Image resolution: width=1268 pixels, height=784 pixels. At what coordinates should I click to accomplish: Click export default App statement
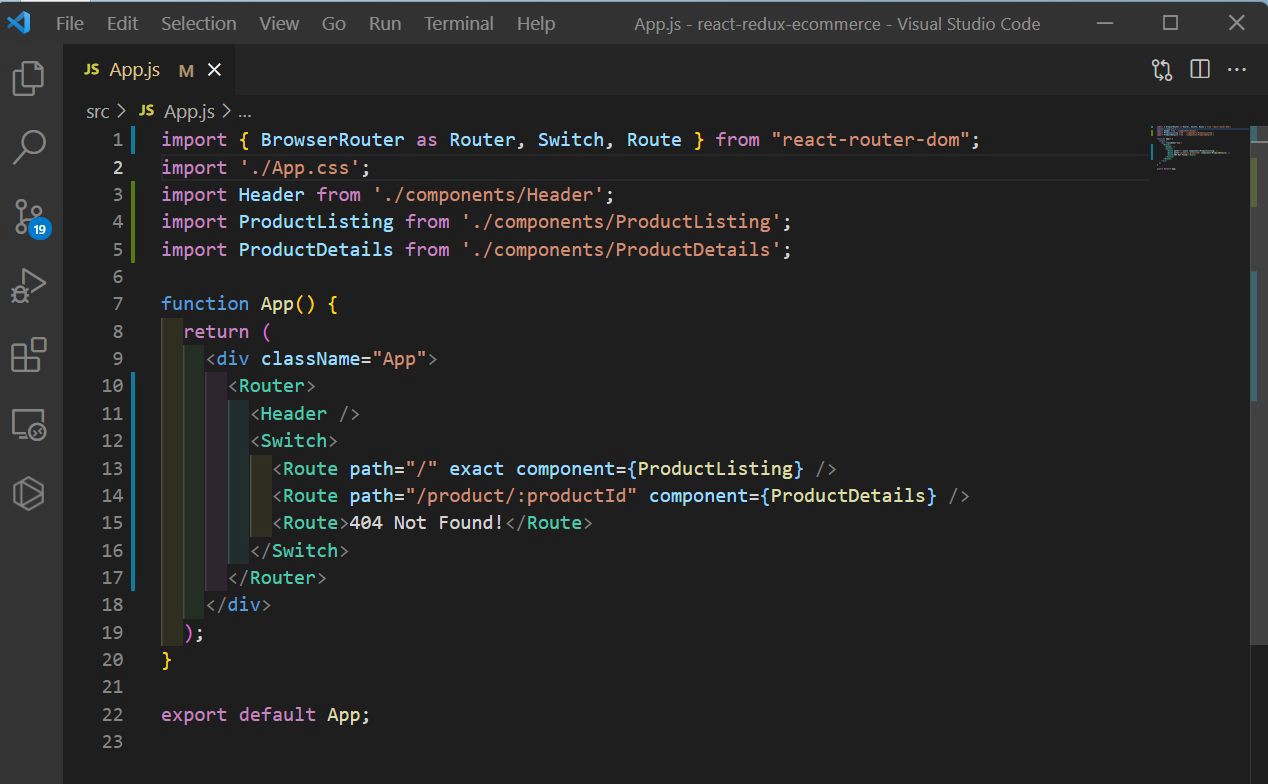tap(266, 715)
